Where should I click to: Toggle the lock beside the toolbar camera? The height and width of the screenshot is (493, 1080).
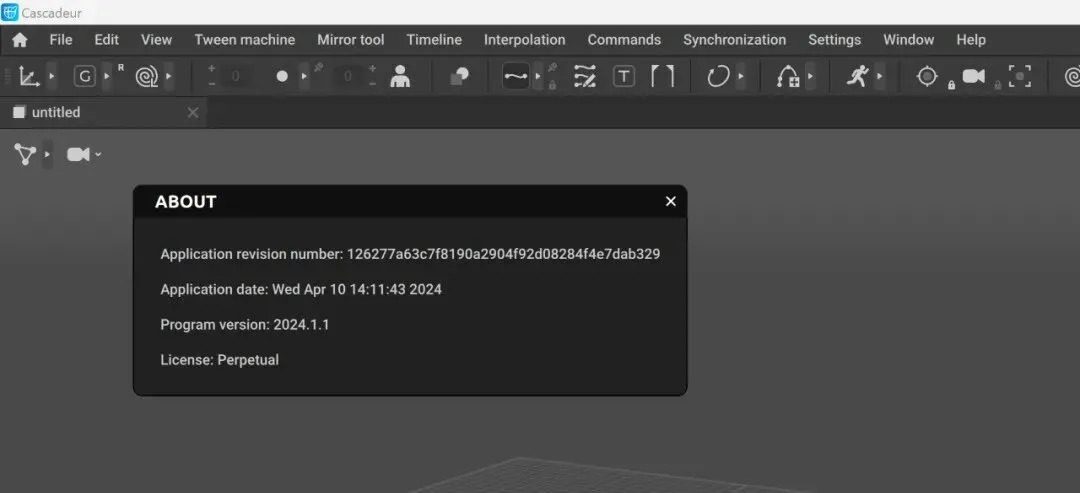pyautogui.click(x=997, y=85)
